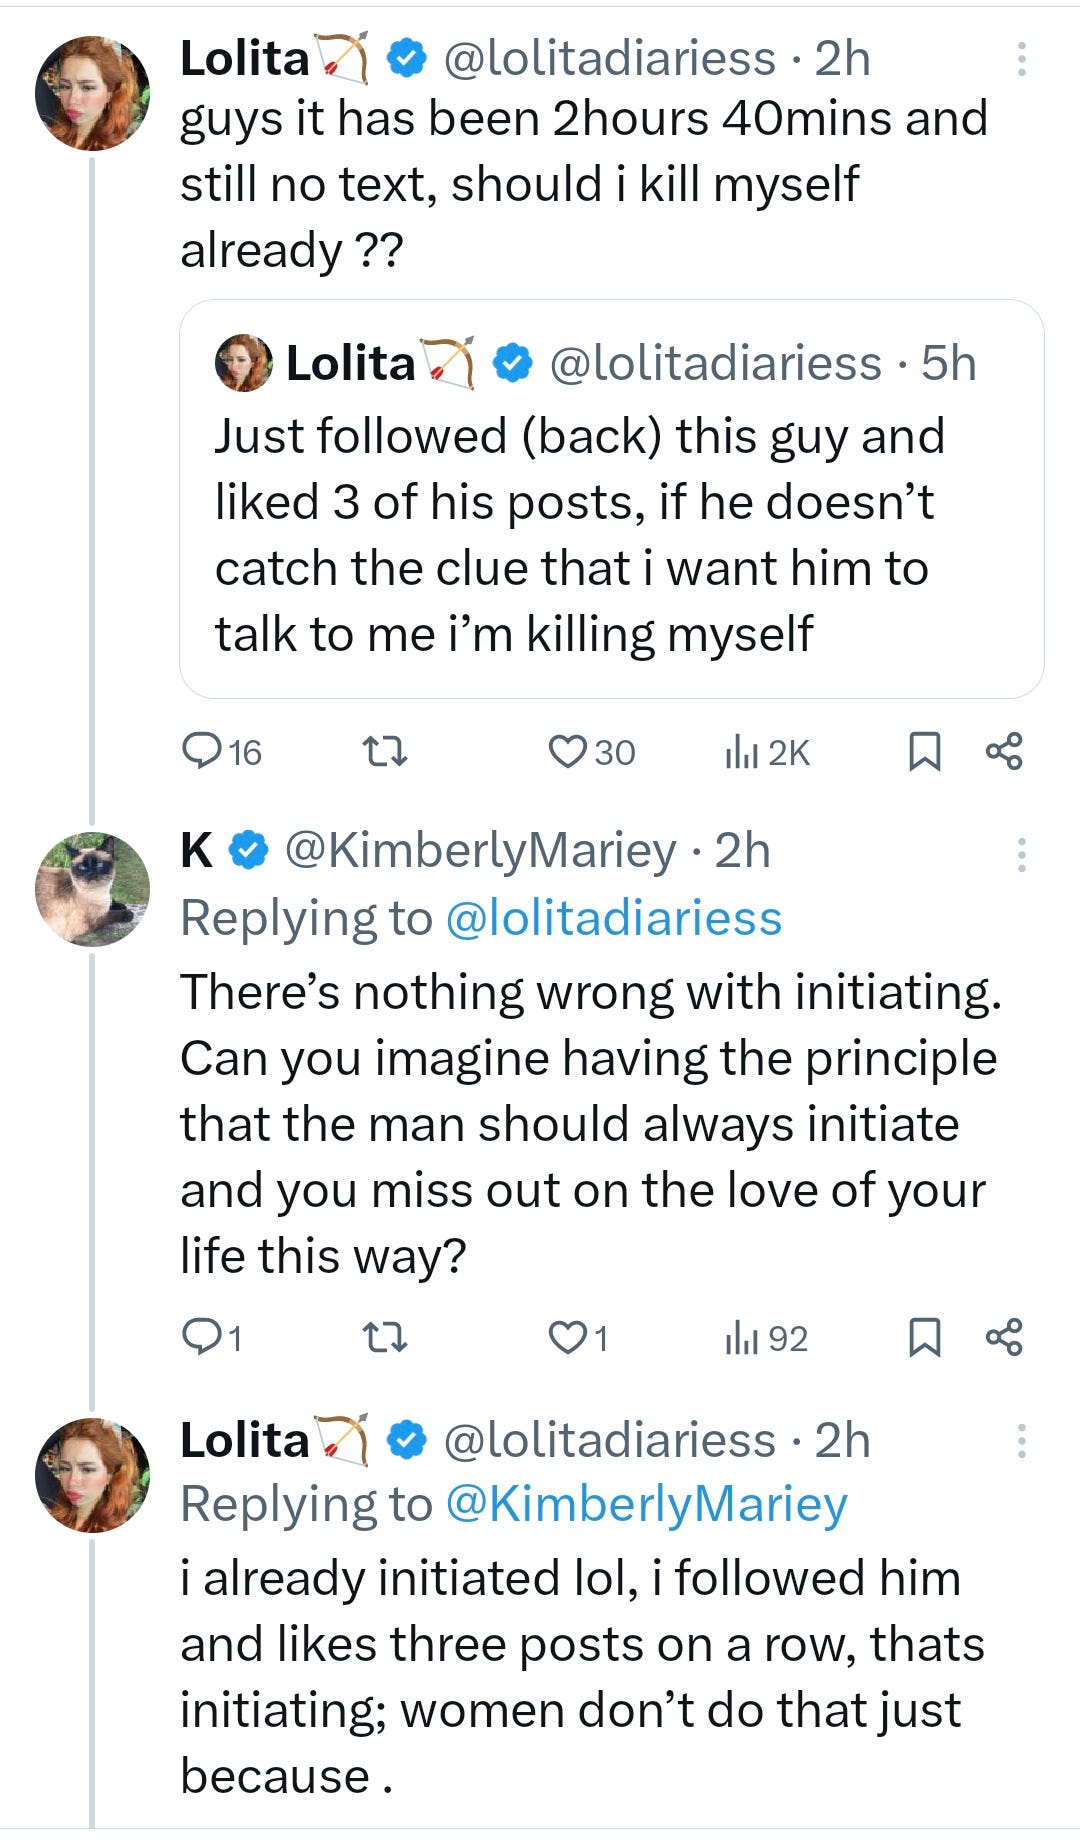Click the @KimberlyMariey mention link
Image resolution: width=1080 pixels, height=1839 pixels.
(x=646, y=1504)
